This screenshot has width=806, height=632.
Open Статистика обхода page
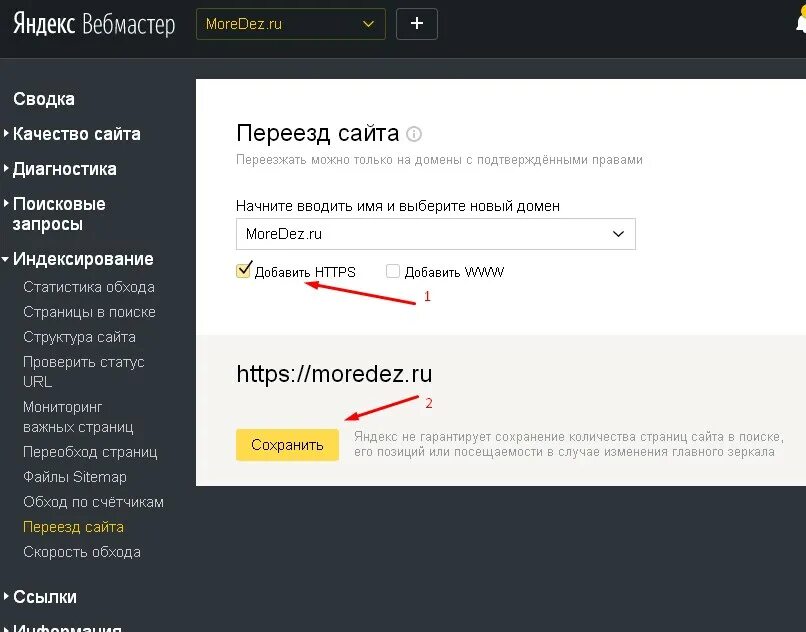tap(89, 287)
